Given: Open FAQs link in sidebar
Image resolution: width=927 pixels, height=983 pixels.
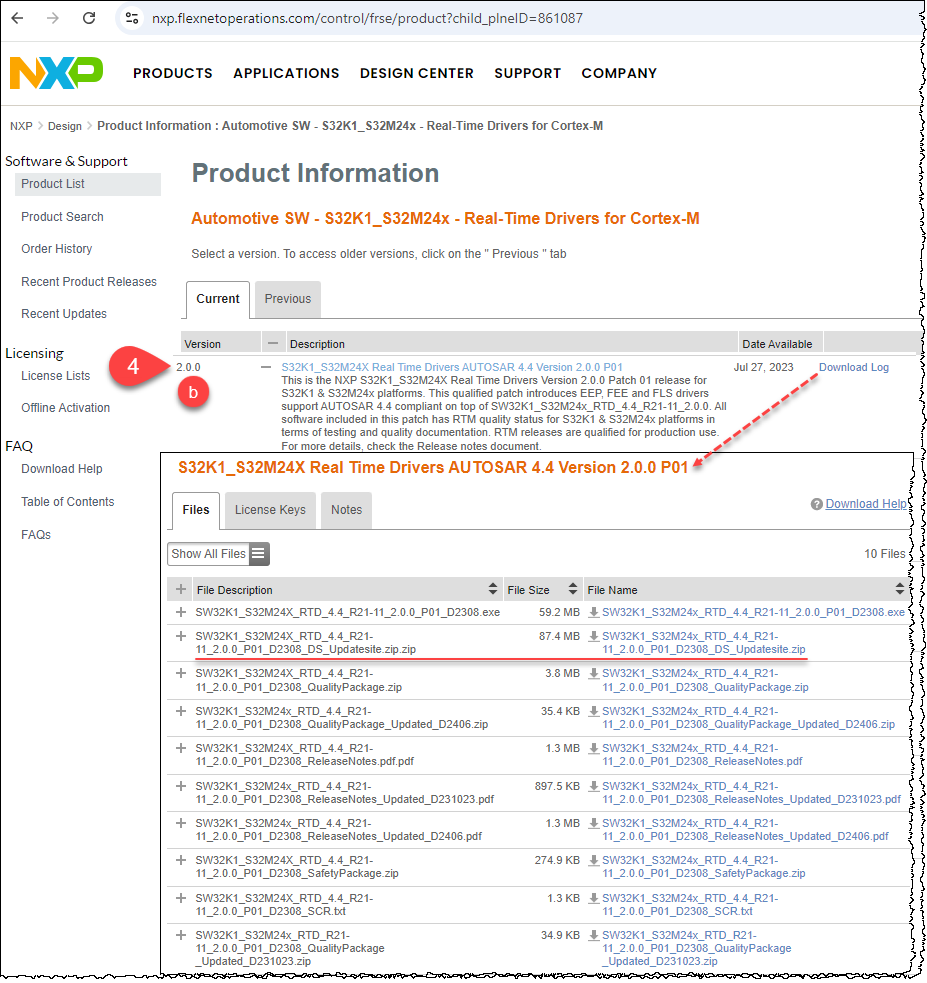Looking at the screenshot, I should coord(36,535).
